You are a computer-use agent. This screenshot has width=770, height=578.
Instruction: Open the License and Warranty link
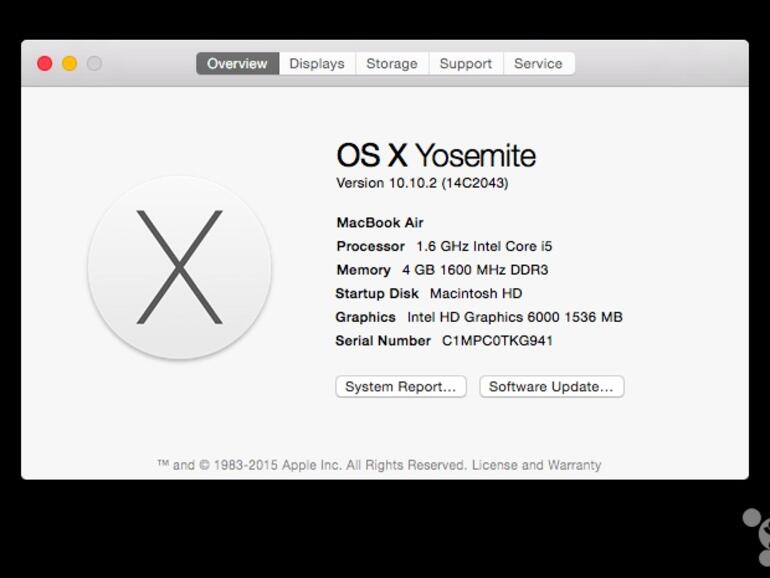coord(536,465)
